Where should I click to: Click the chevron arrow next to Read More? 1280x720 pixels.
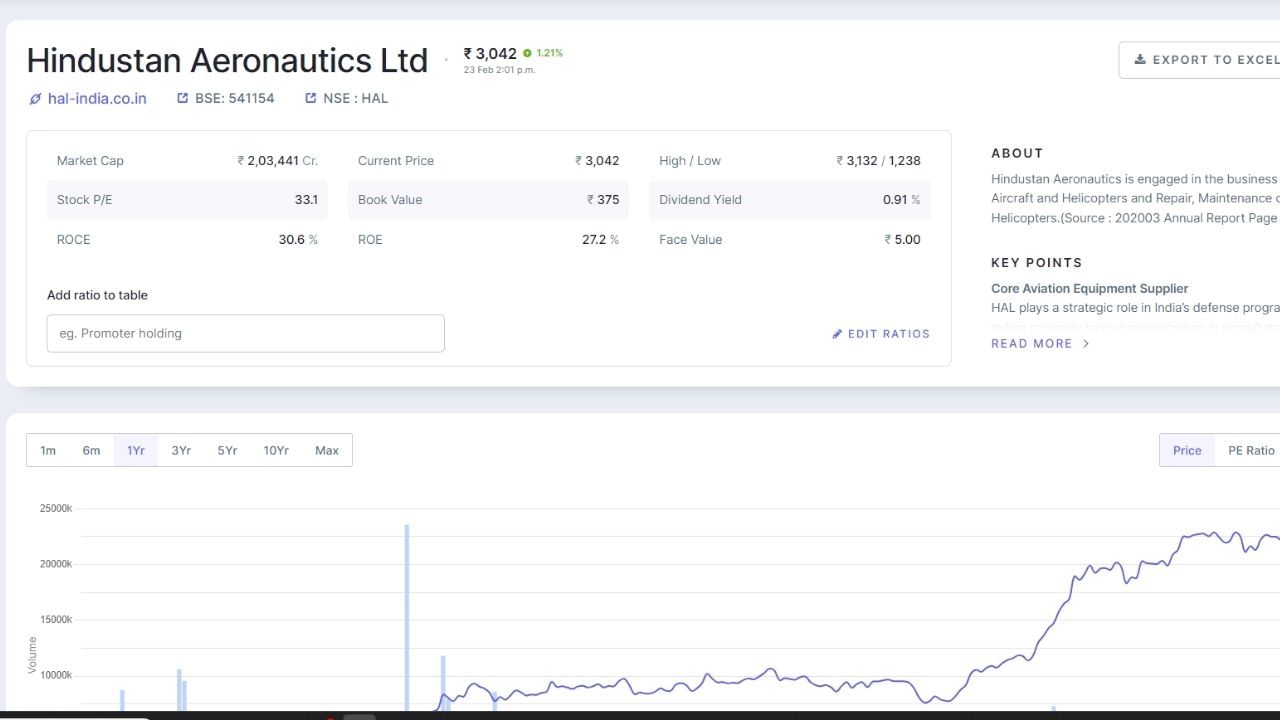(1086, 343)
